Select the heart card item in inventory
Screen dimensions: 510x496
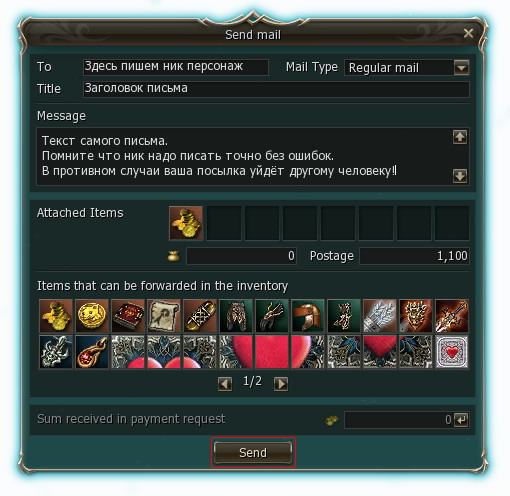(x=452, y=352)
